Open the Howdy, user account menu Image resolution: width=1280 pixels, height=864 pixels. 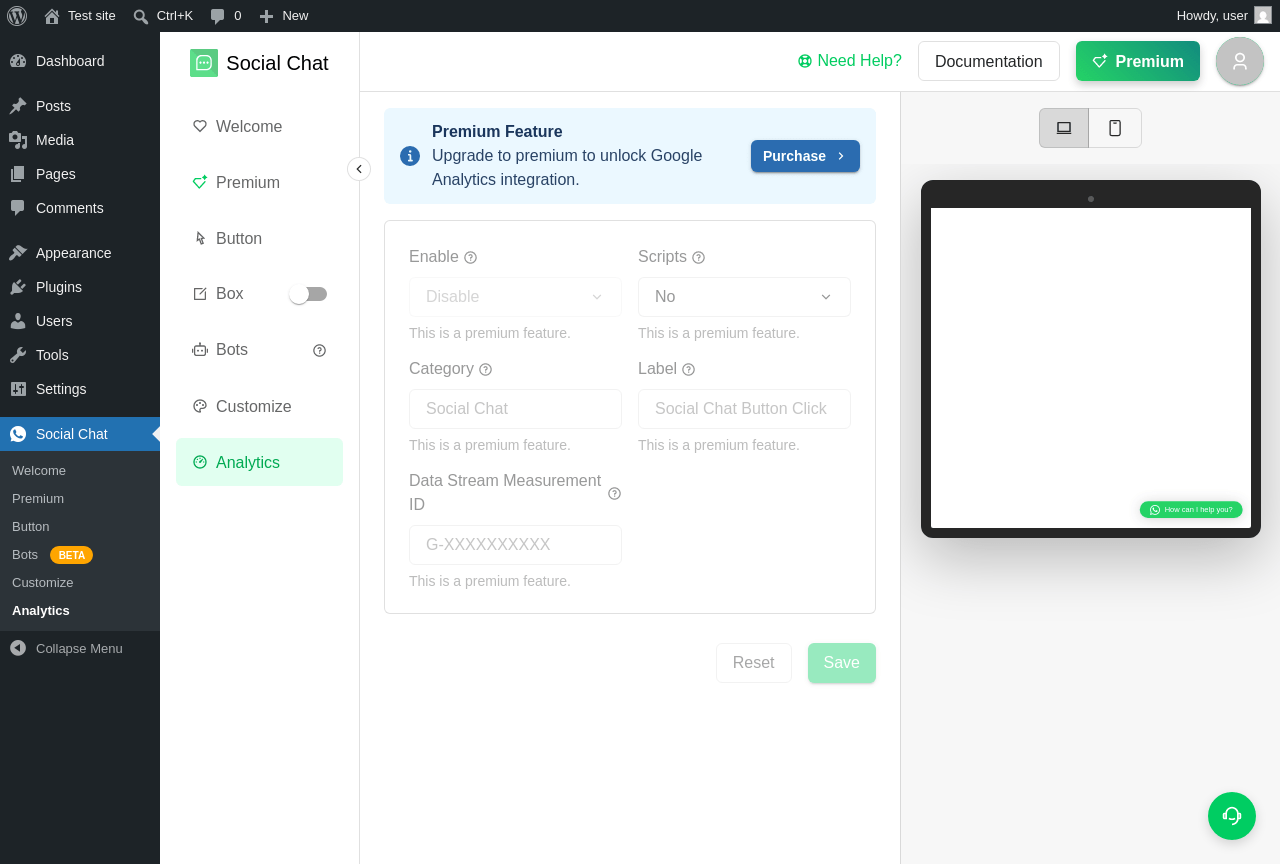pos(1223,16)
